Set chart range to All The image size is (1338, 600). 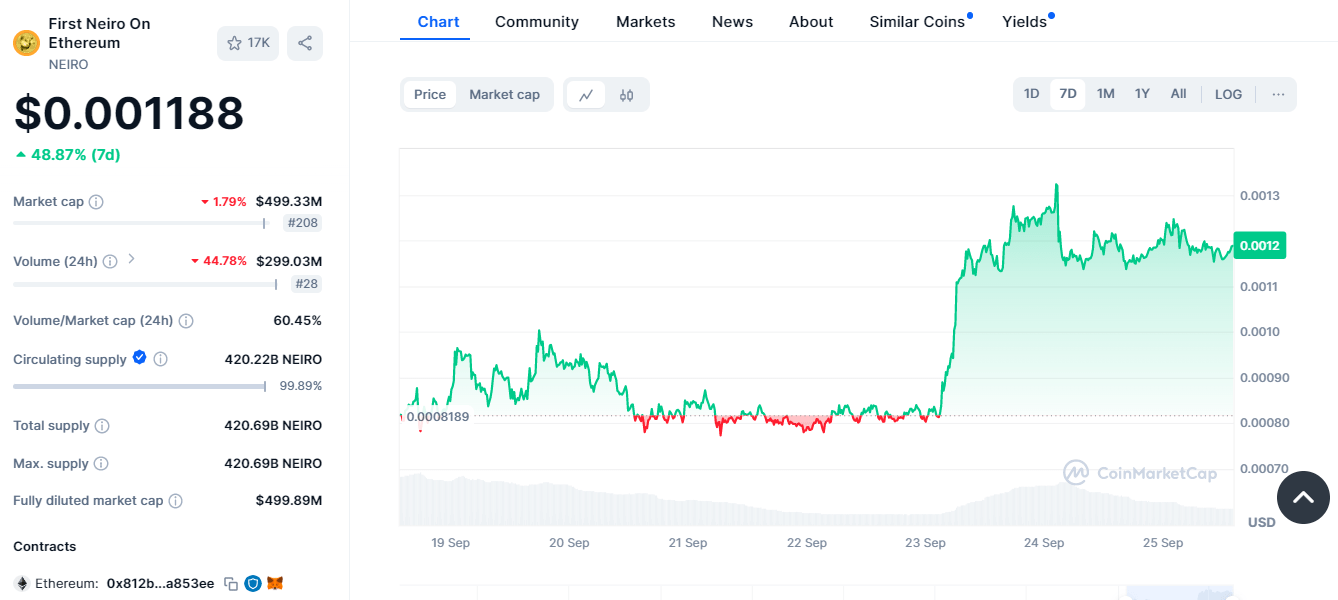1179,94
